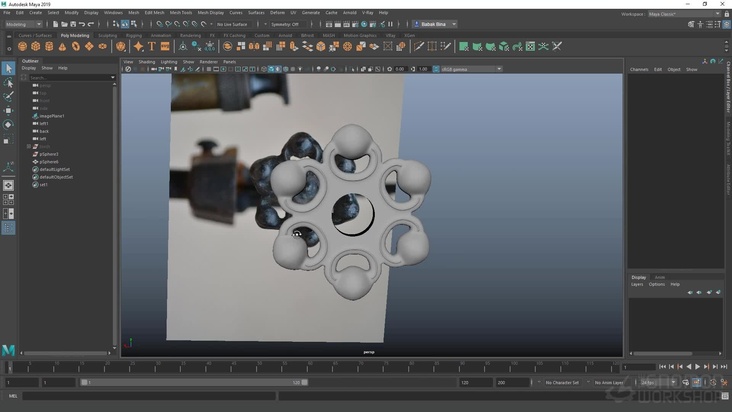The width and height of the screenshot is (732, 412).
Task: Toggle select by hierarchy mode
Action: click(116, 24)
